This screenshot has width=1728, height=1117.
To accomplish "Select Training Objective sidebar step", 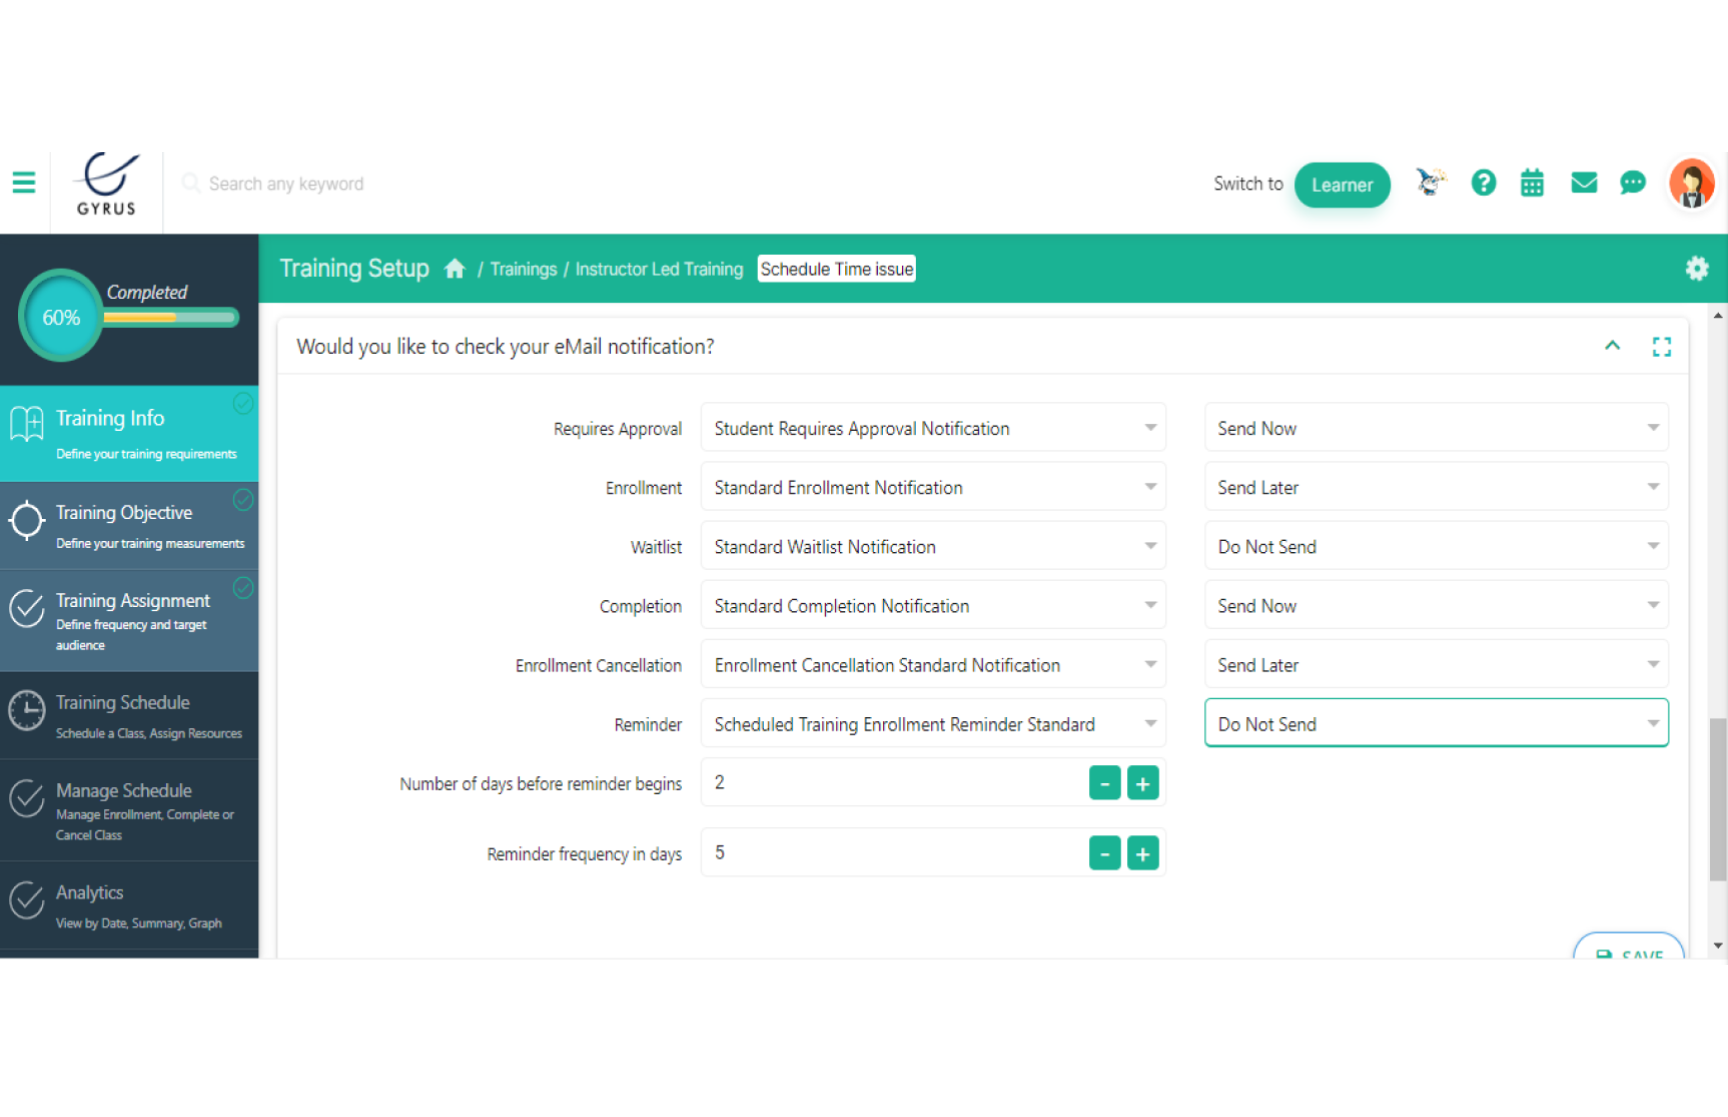I will 129,526.
